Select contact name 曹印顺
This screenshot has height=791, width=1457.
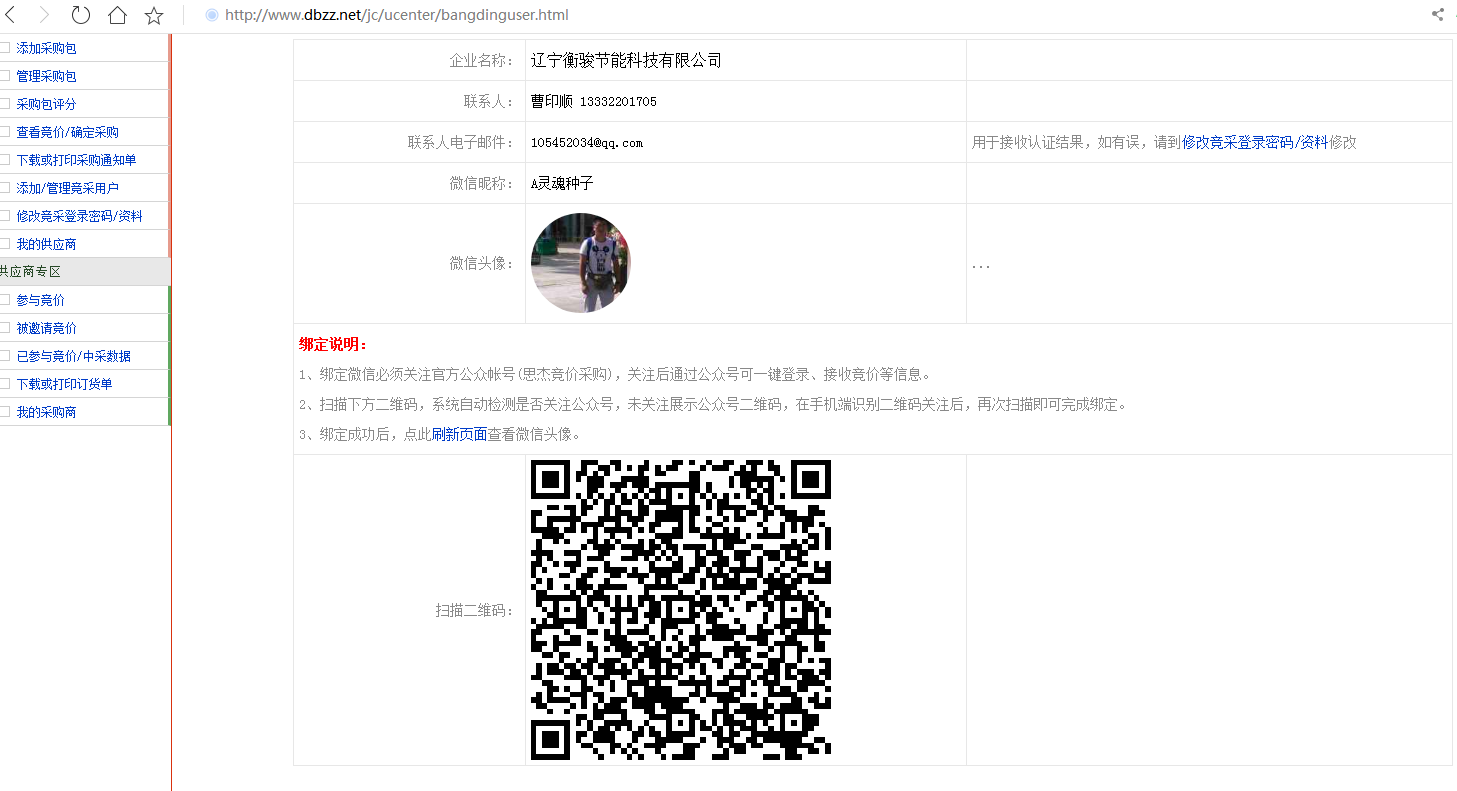pyautogui.click(x=552, y=101)
